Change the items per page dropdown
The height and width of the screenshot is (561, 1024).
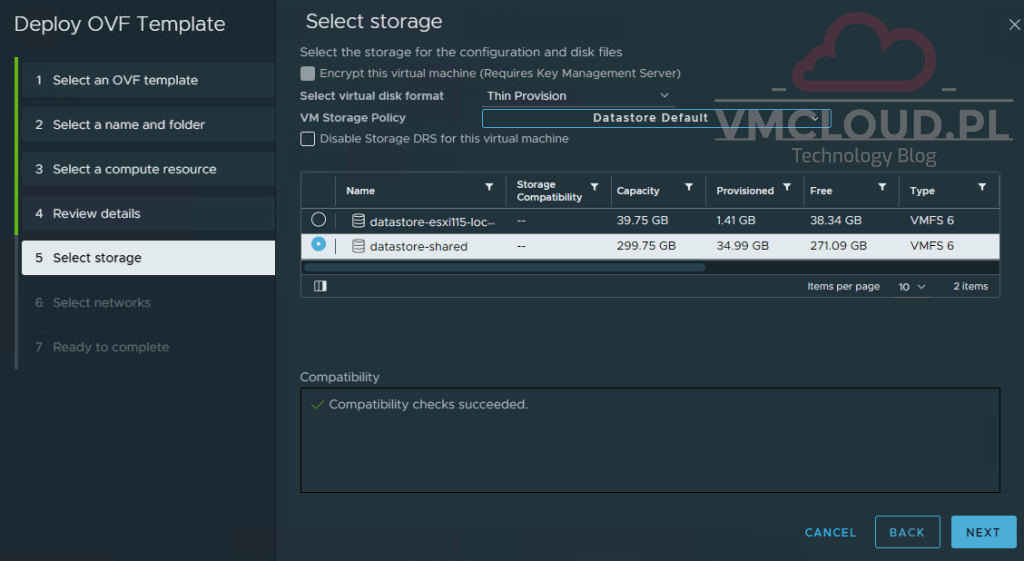point(911,287)
